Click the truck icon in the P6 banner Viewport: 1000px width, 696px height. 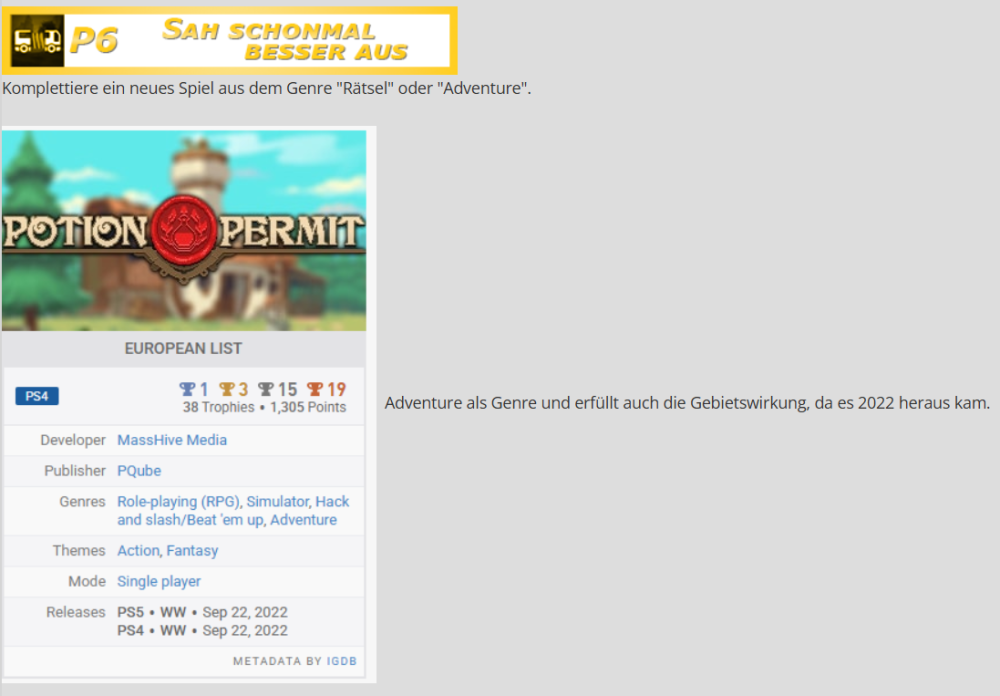coord(38,41)
